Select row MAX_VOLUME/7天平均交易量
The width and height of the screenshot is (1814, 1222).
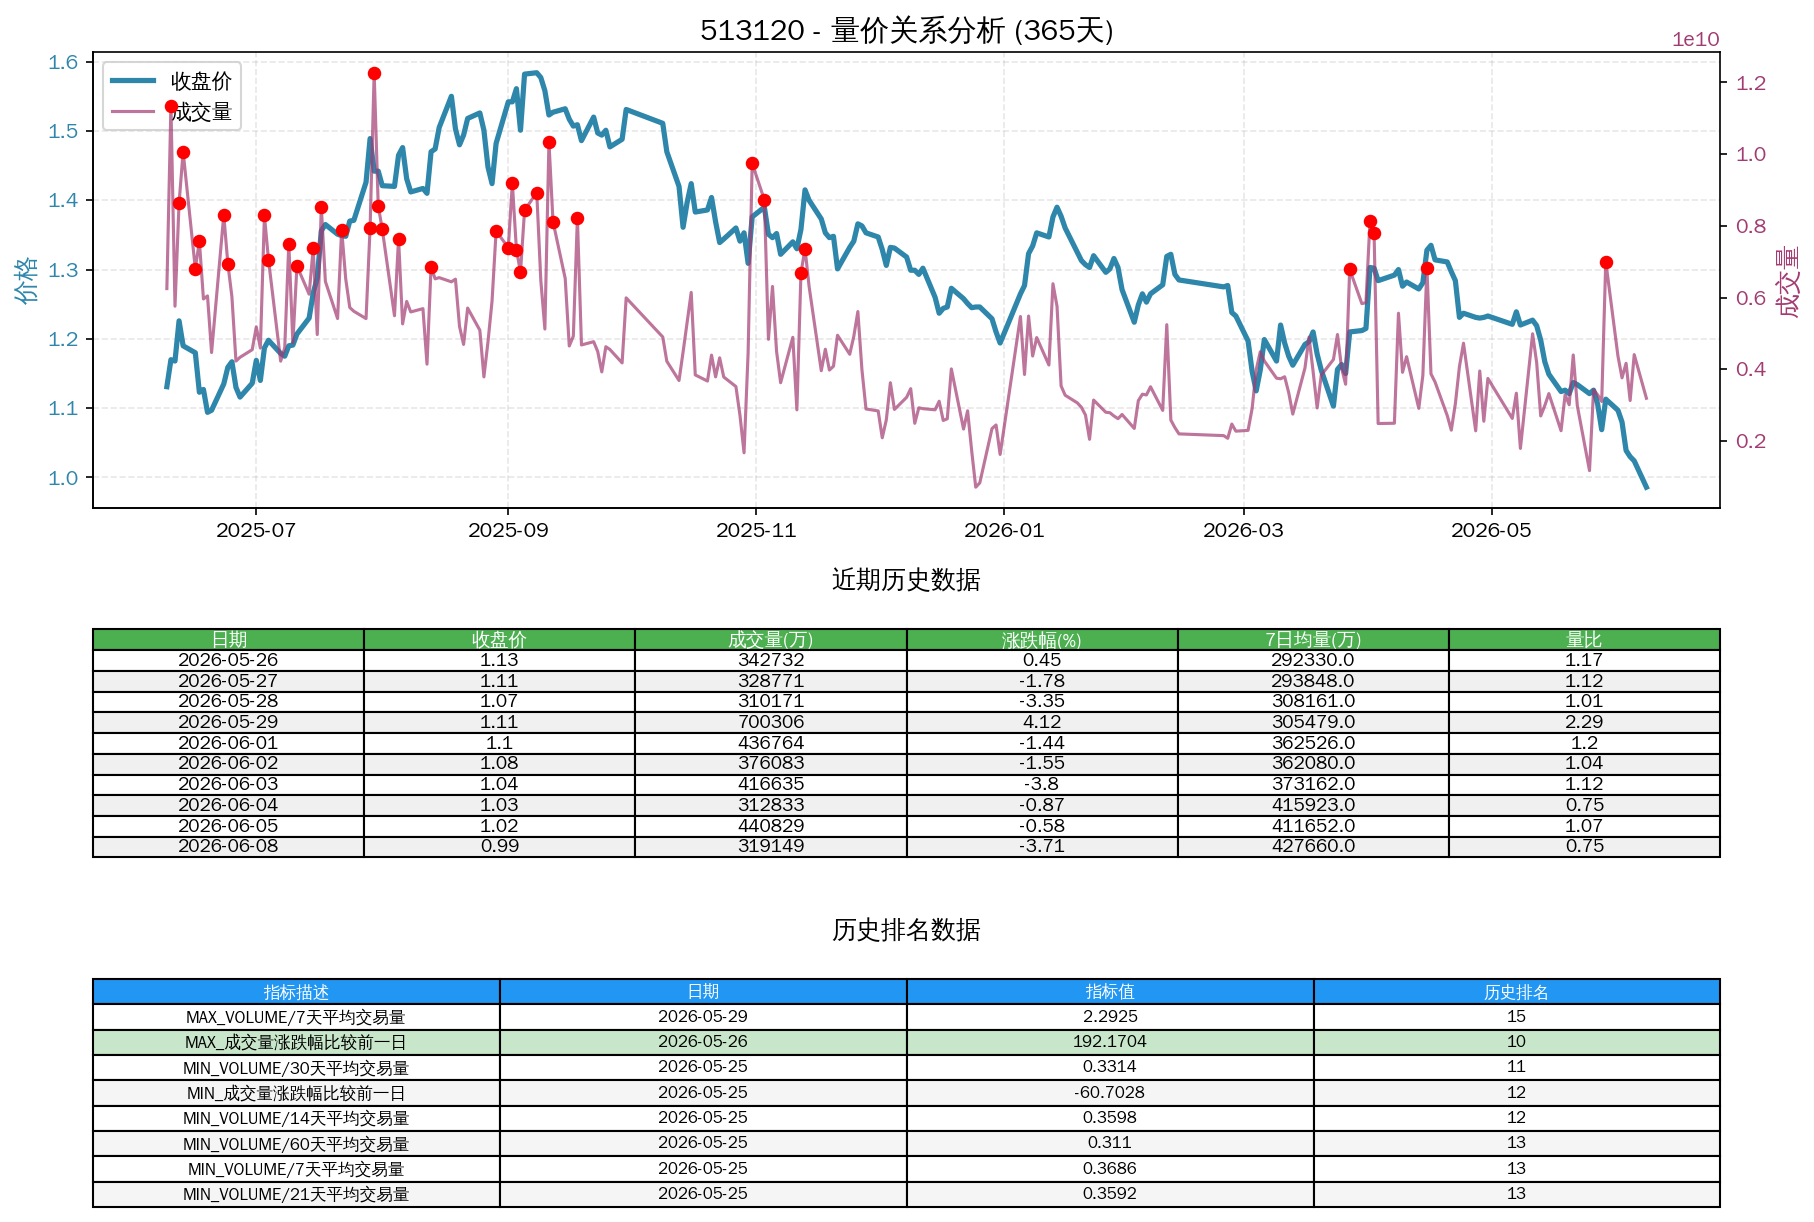tap(906, 1017)
